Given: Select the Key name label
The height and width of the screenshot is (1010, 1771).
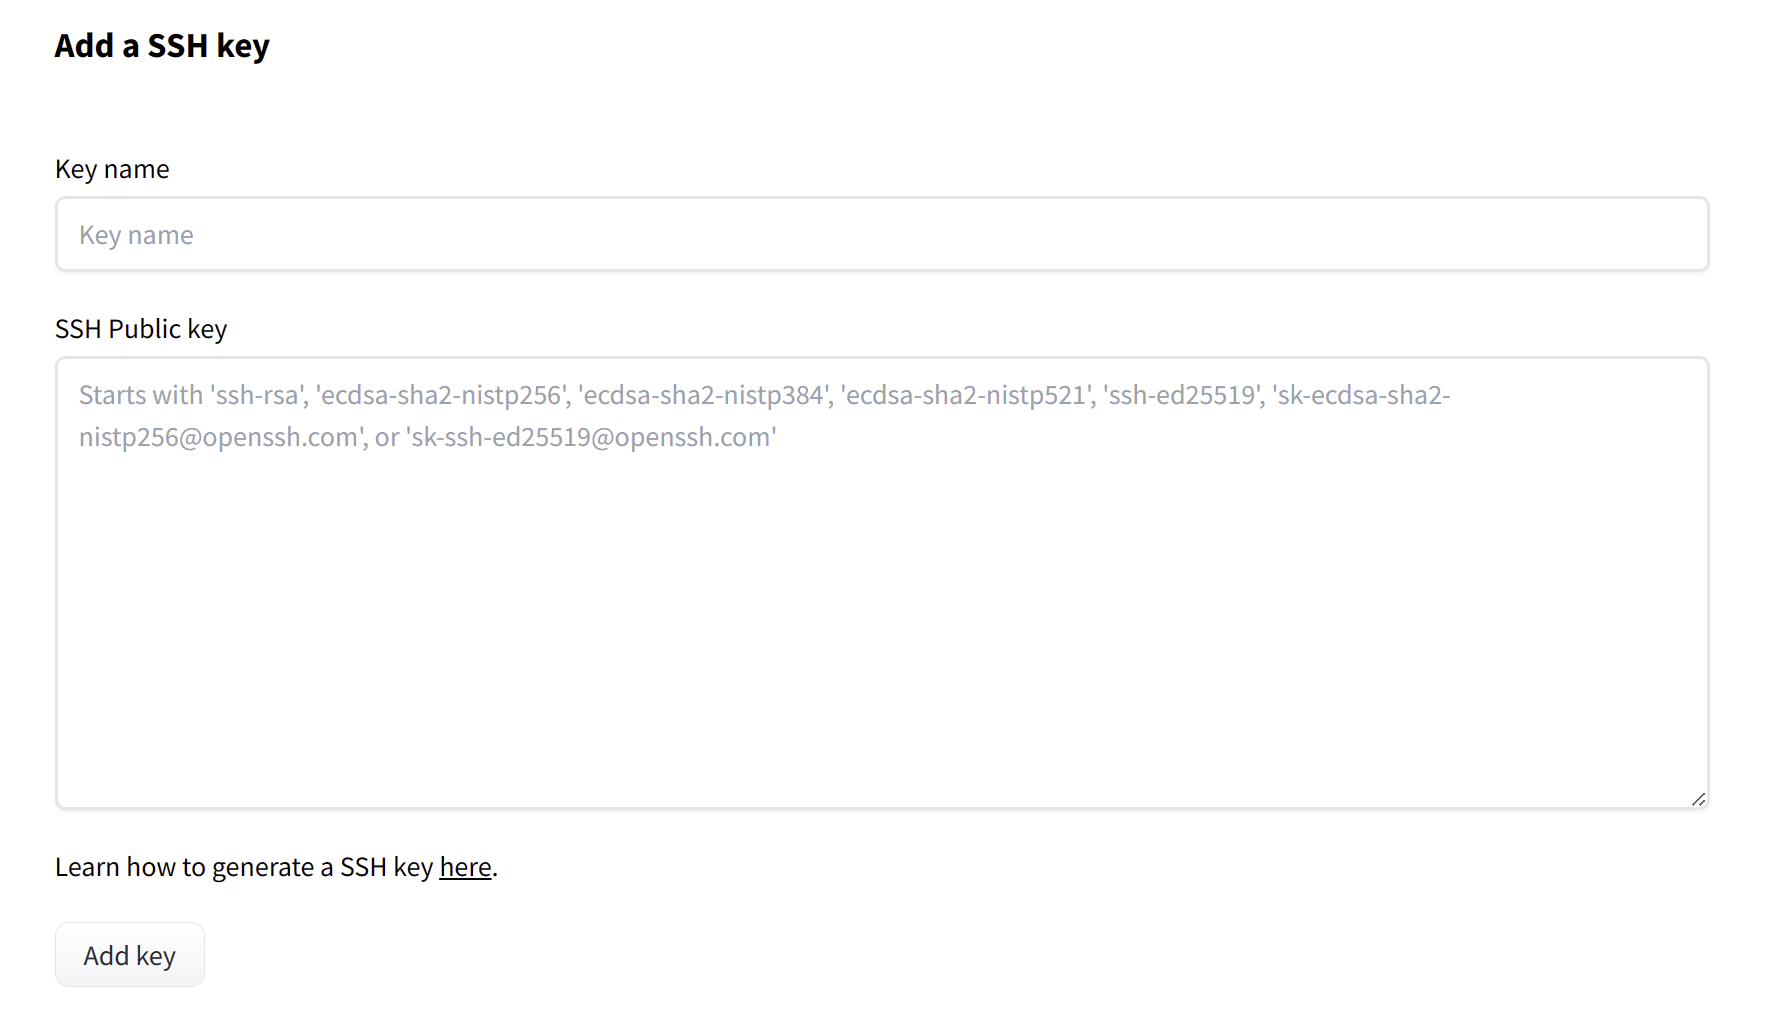Looking at the screenshot, I should [112, 168].
